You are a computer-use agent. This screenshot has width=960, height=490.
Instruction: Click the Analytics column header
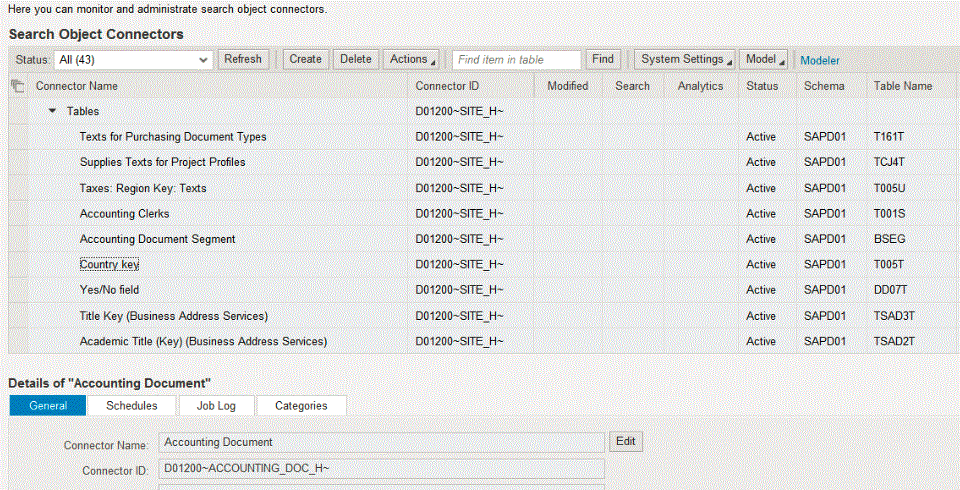coord(700,86)
